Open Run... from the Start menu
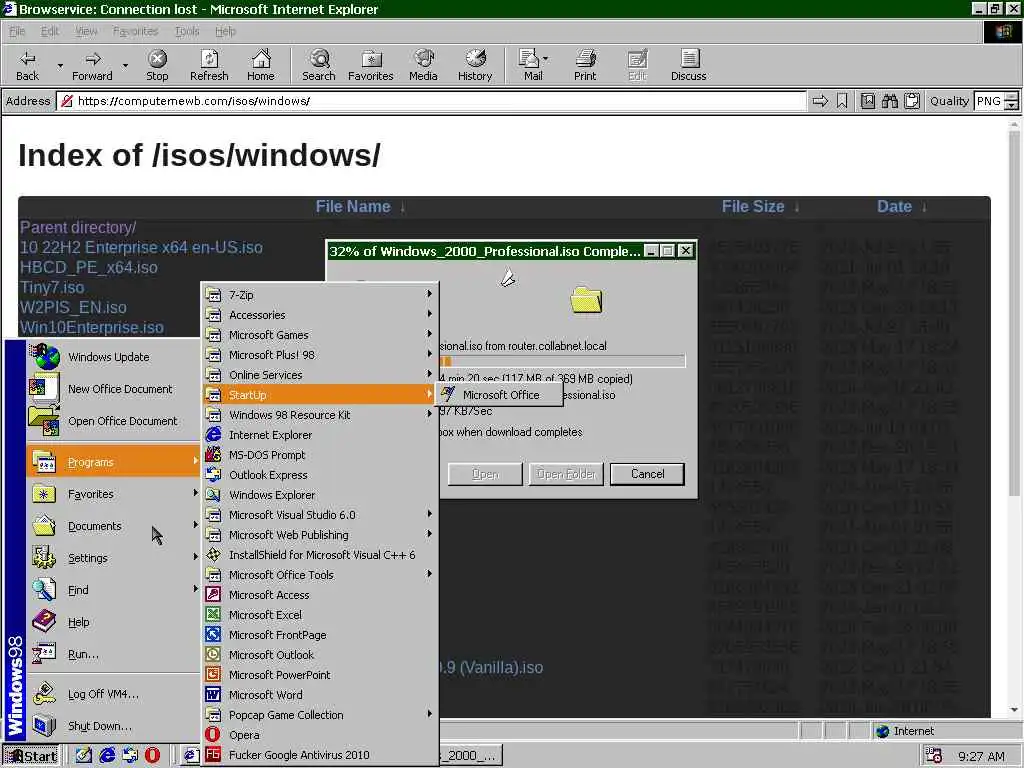Image resolution: width=1024 pixels, height=768 pixels. pos(113,654)
